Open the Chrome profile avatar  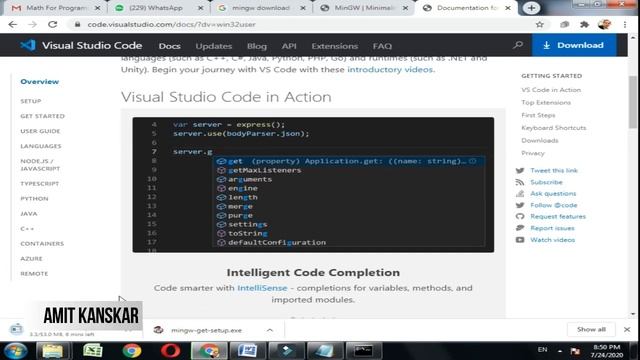coord(604,24)
